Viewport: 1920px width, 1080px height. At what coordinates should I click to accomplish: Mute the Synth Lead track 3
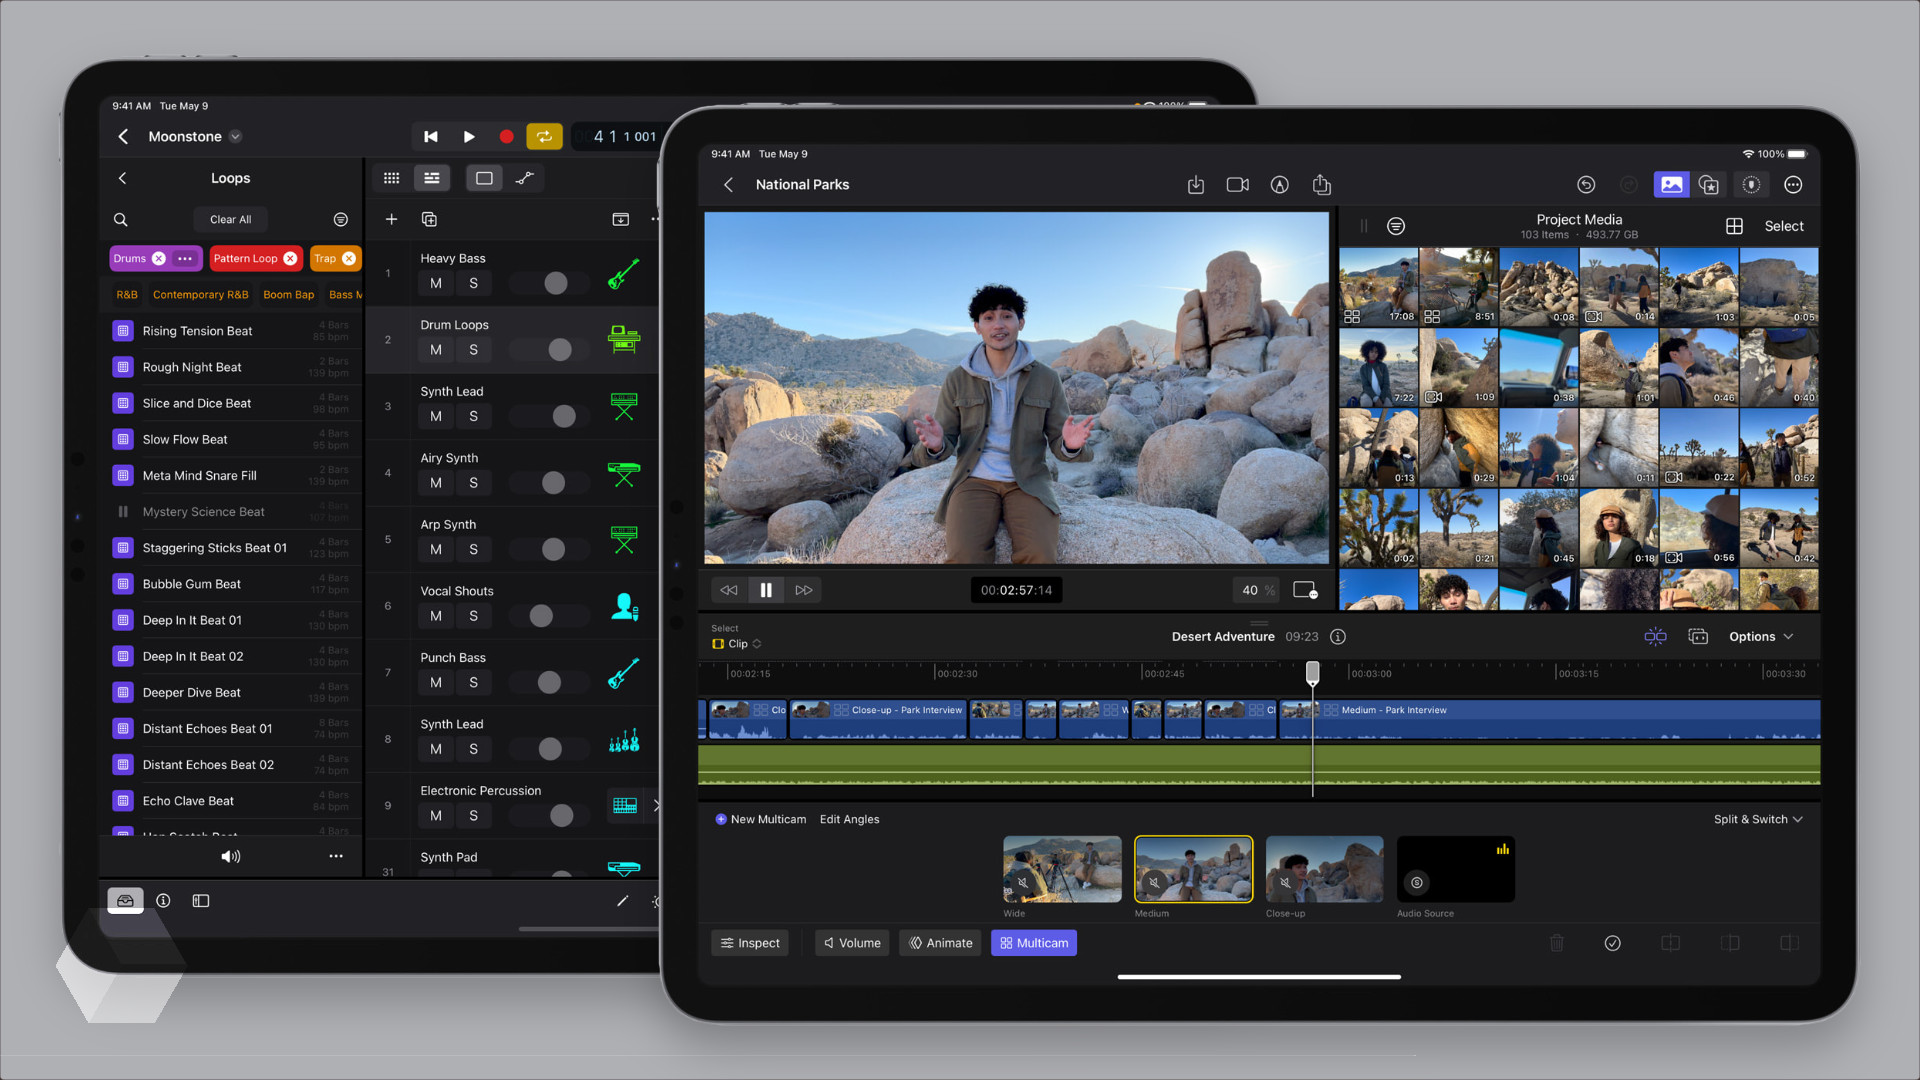click(x=435, y=417)
